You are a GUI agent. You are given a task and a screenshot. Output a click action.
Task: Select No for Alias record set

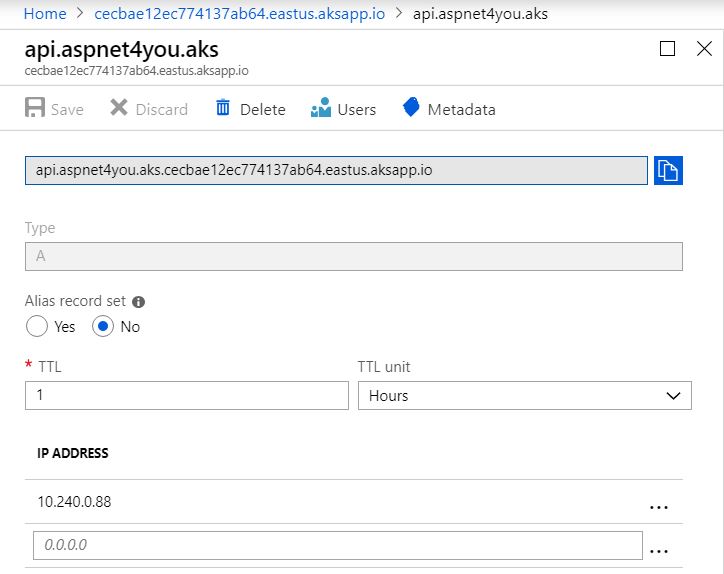point(103,326)
